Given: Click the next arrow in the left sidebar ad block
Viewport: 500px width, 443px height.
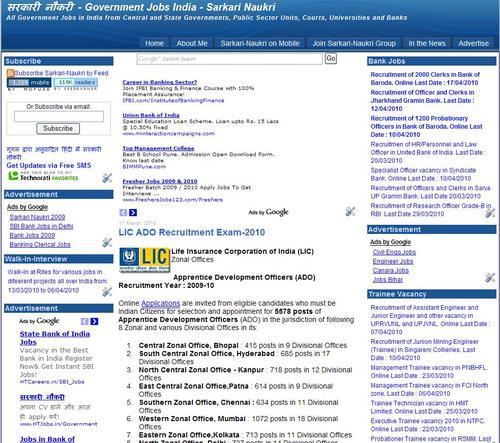Looking at the screenshot, I should (x=94, y=321).
